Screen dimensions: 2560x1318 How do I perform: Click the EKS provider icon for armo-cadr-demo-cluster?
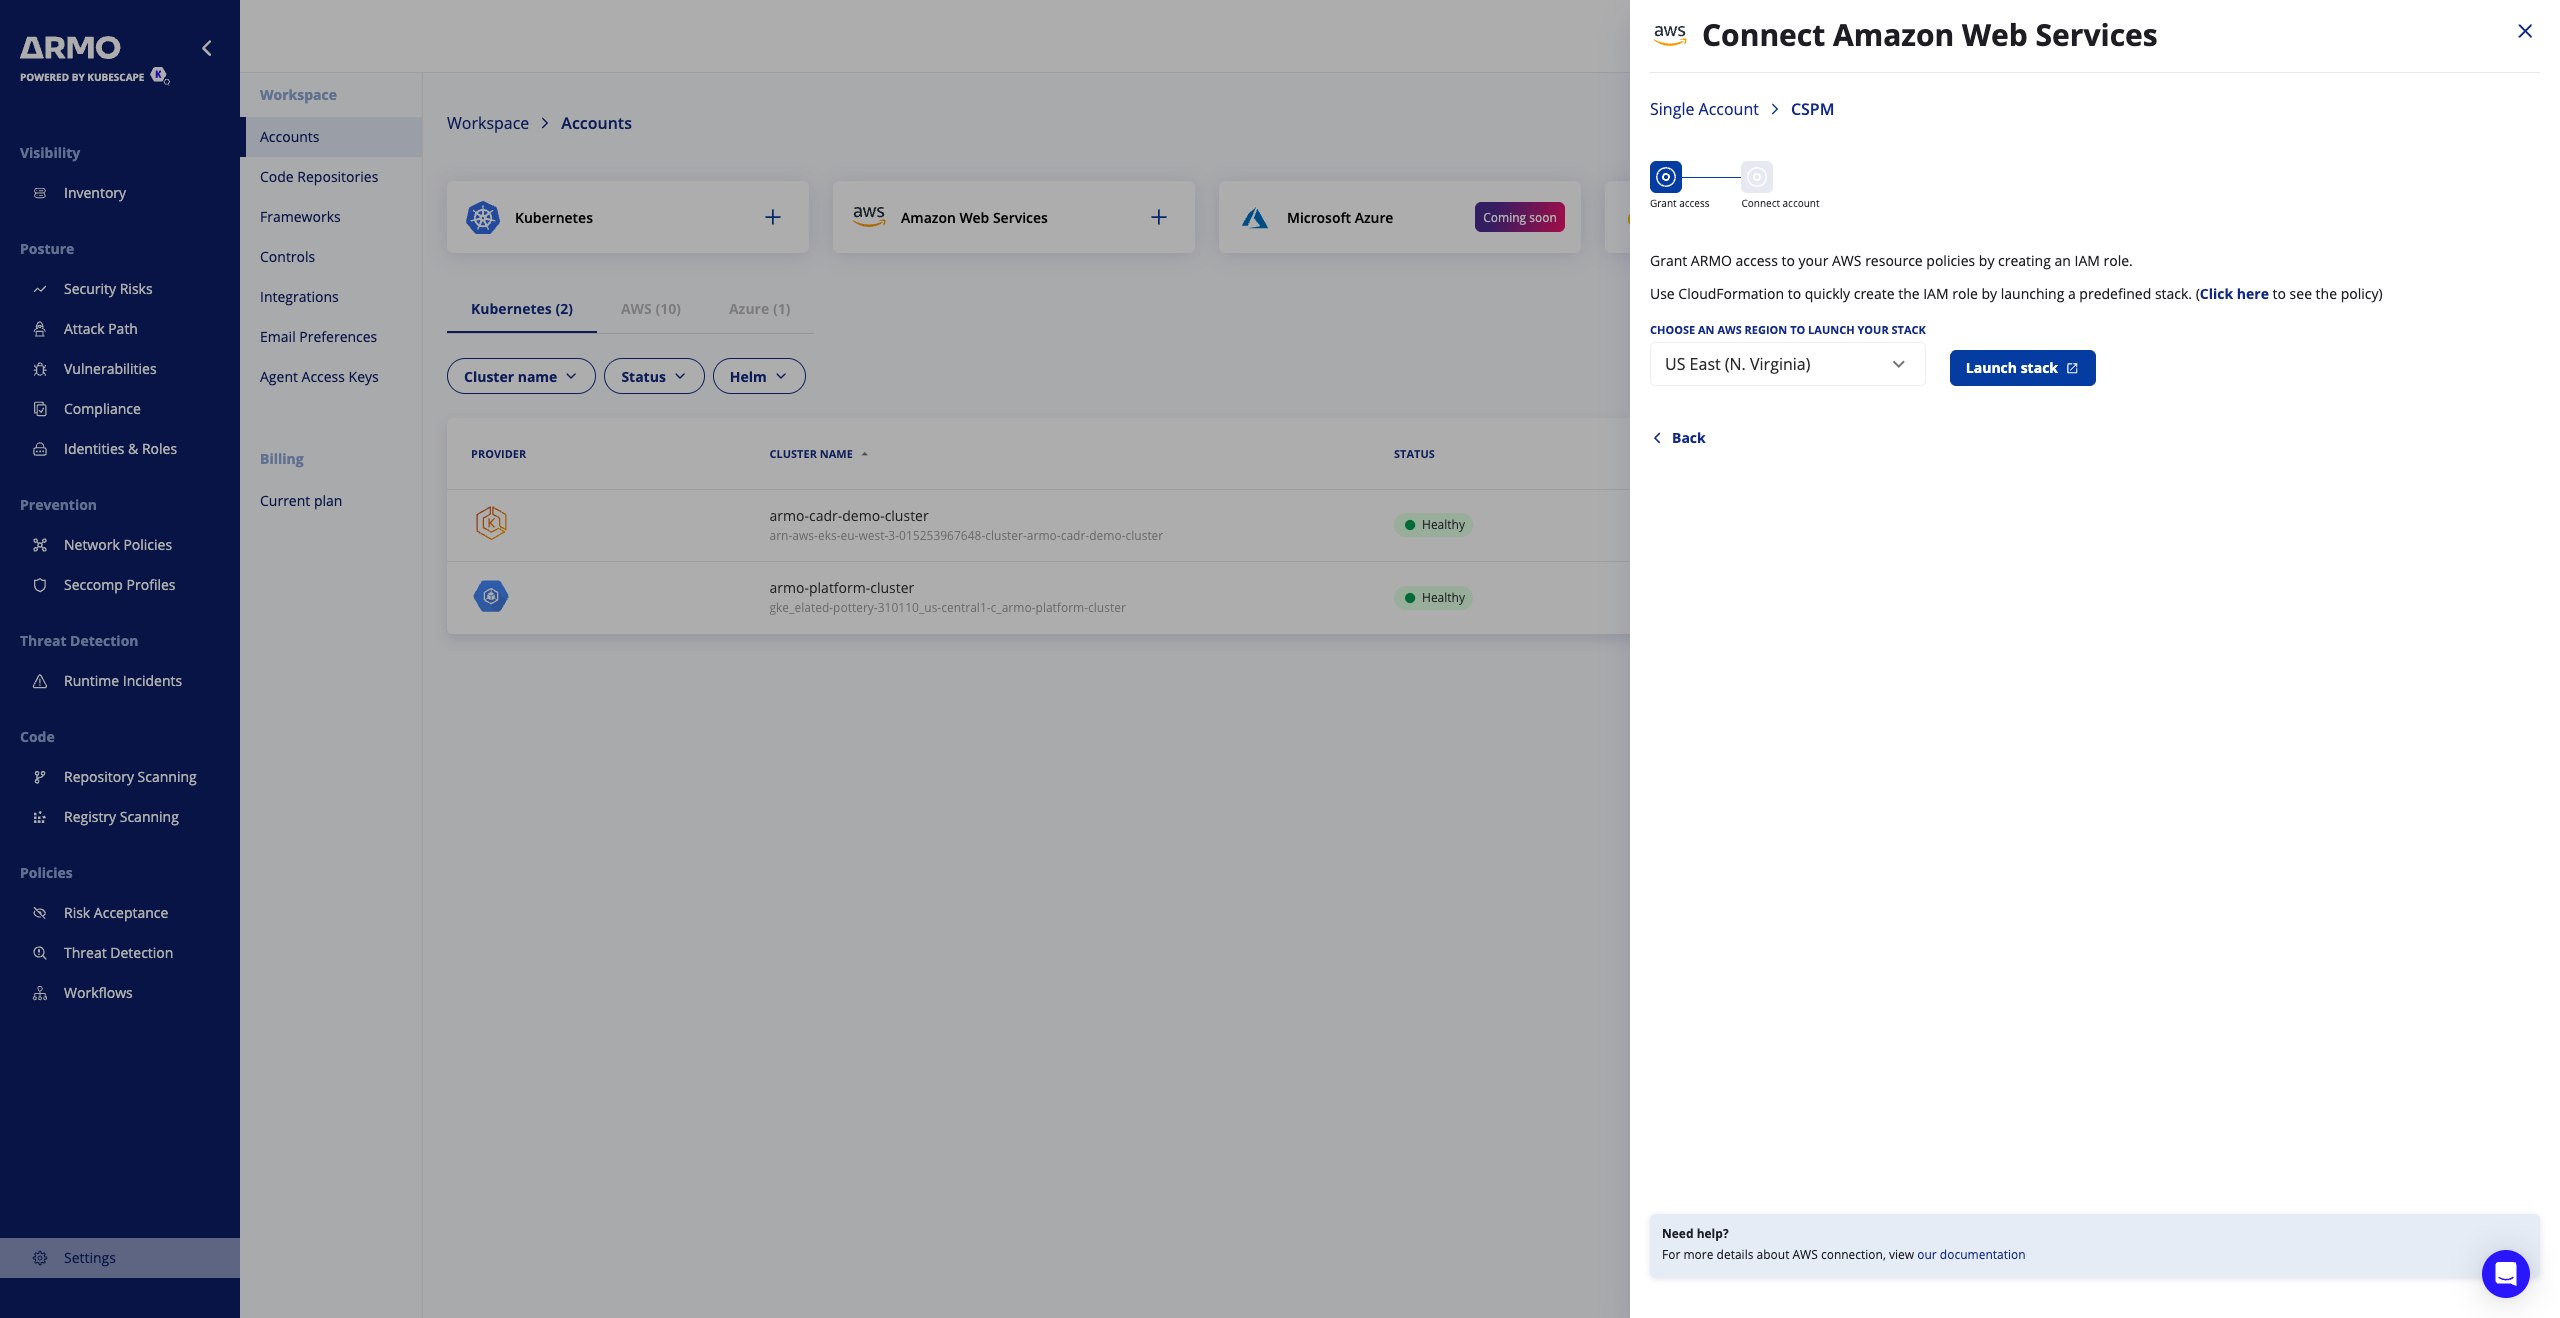point(491,523)
